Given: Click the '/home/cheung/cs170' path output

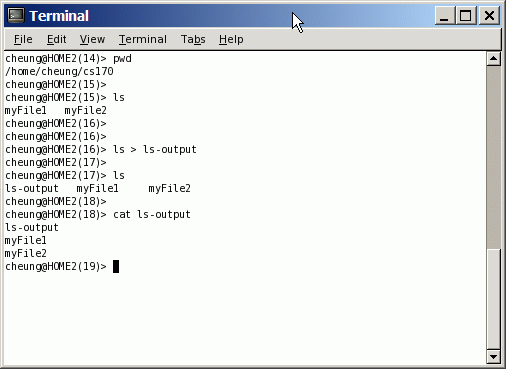Looking at the screenshot, I should coord(59,71).
